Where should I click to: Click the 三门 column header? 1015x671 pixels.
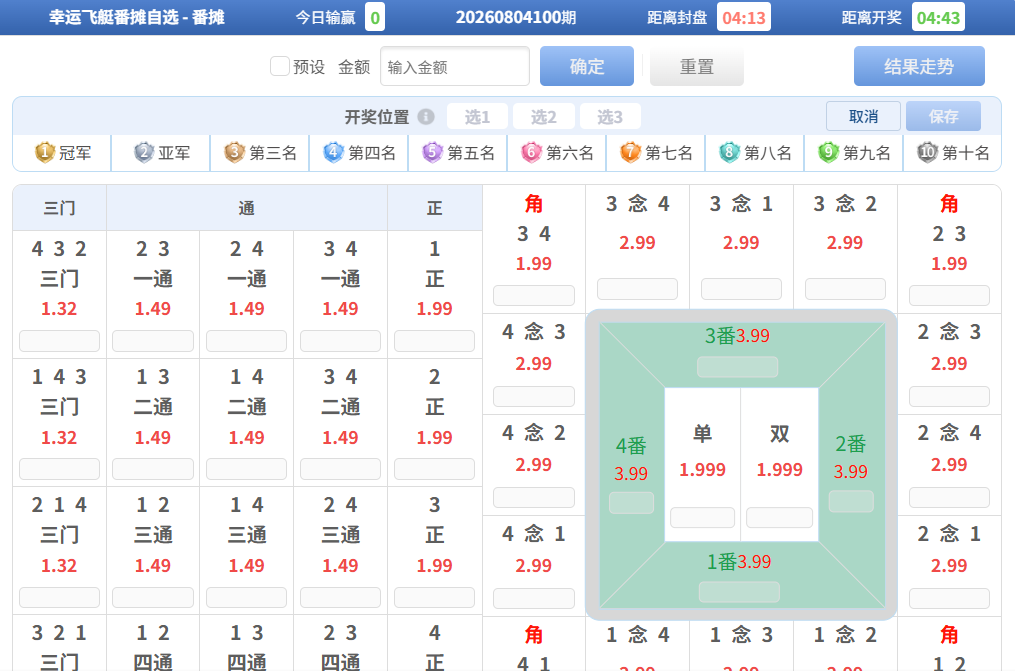tap(60, 208)
